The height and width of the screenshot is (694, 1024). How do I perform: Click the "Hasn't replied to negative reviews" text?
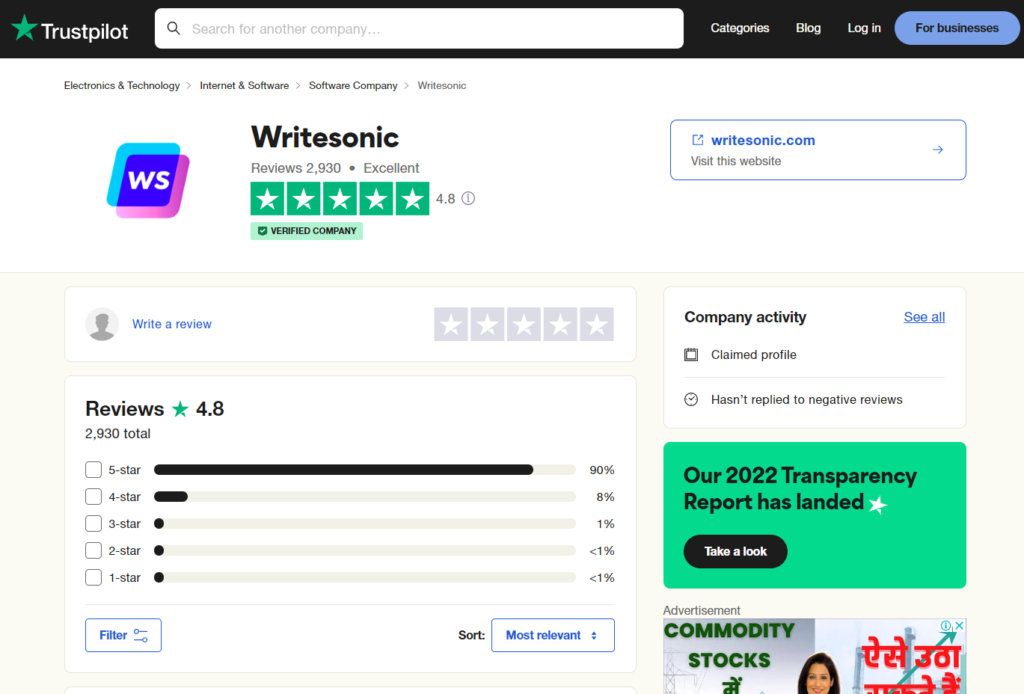pos(807,400)
